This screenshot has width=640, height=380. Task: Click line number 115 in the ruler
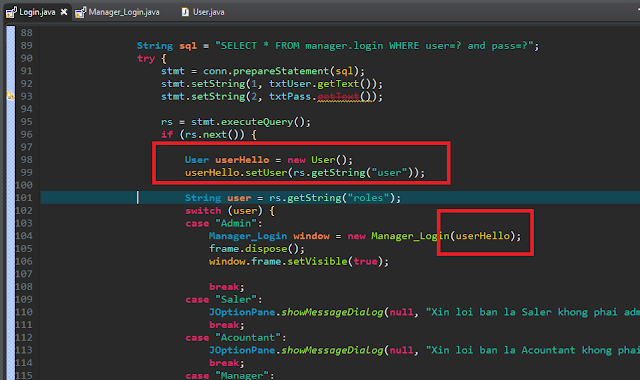coord(24,375)
